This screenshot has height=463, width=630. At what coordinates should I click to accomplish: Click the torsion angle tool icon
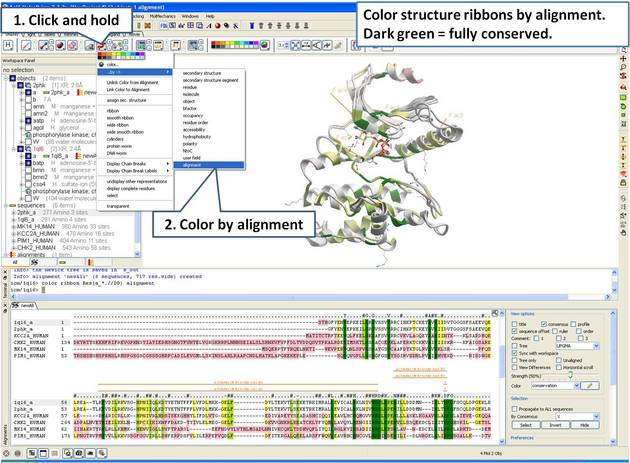[327, 45]
